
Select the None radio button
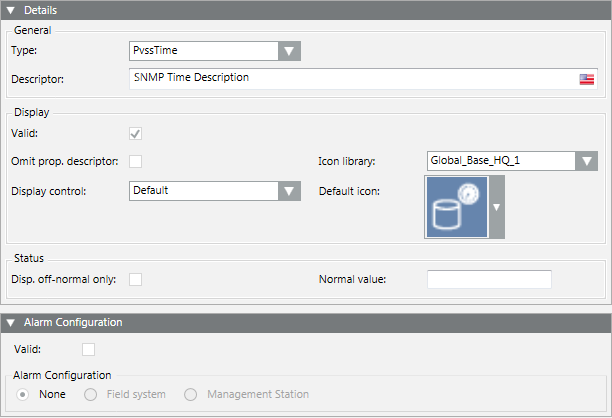[x=23, y=395]
